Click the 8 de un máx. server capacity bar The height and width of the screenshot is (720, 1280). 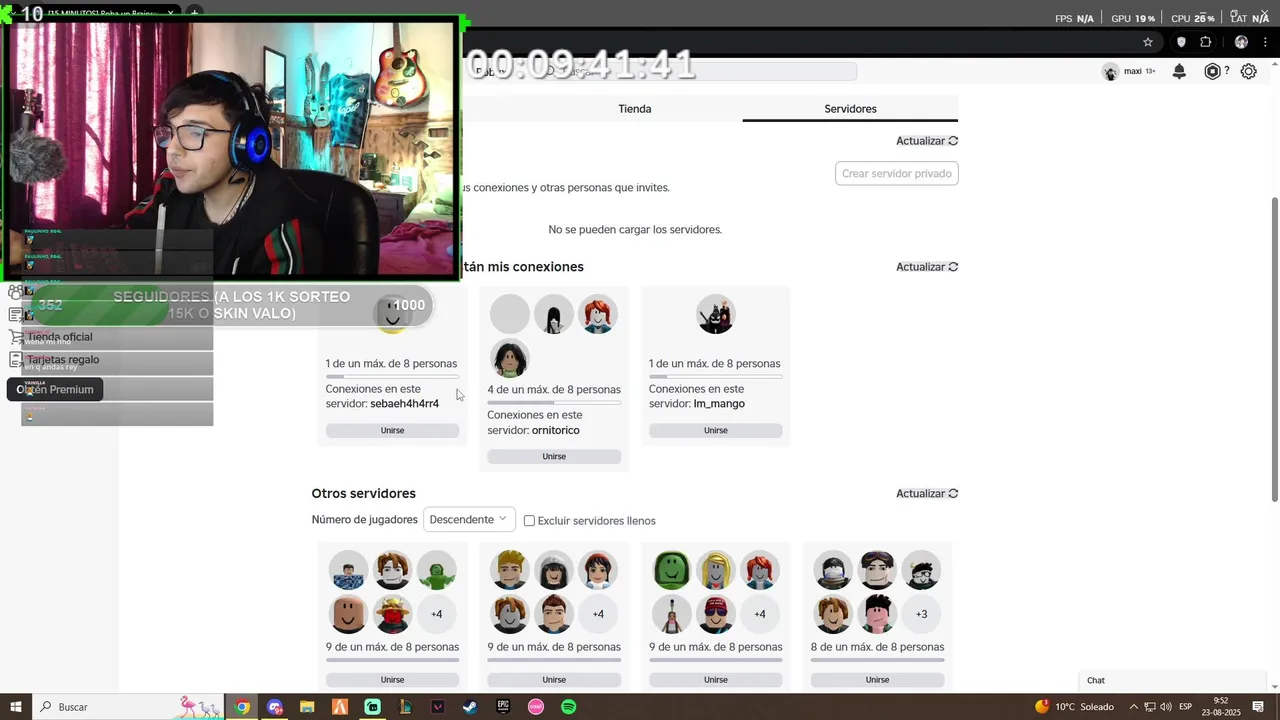click(877, 660)
